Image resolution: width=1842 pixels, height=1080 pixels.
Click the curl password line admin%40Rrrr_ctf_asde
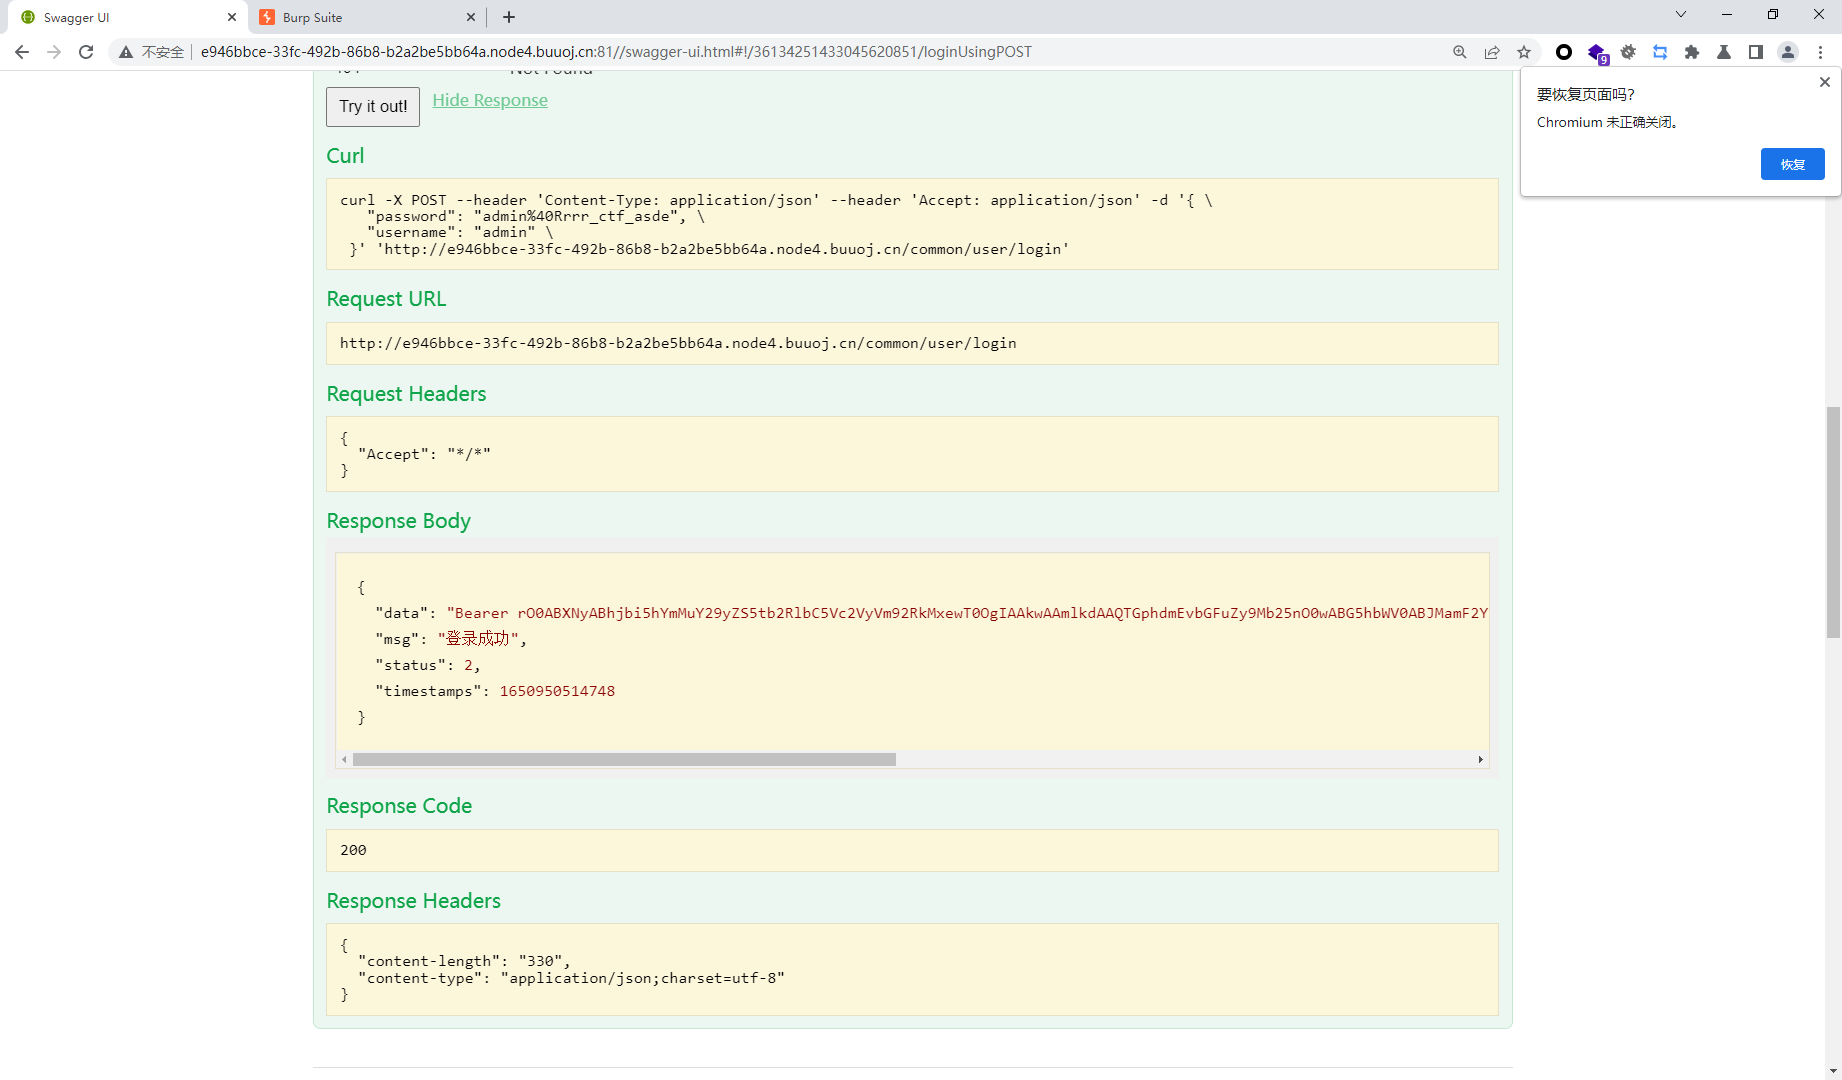tap(535, 216)
